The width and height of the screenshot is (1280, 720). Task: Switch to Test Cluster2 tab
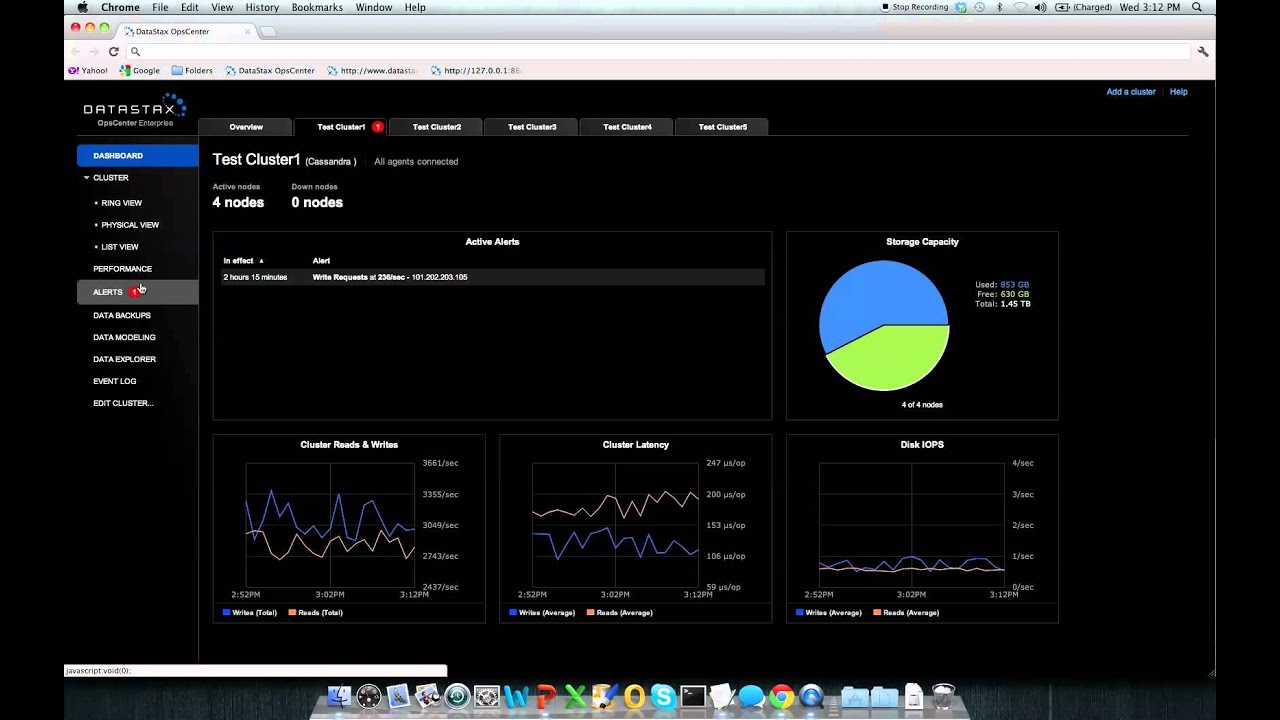pyautogui.click(x=436, y=127)
